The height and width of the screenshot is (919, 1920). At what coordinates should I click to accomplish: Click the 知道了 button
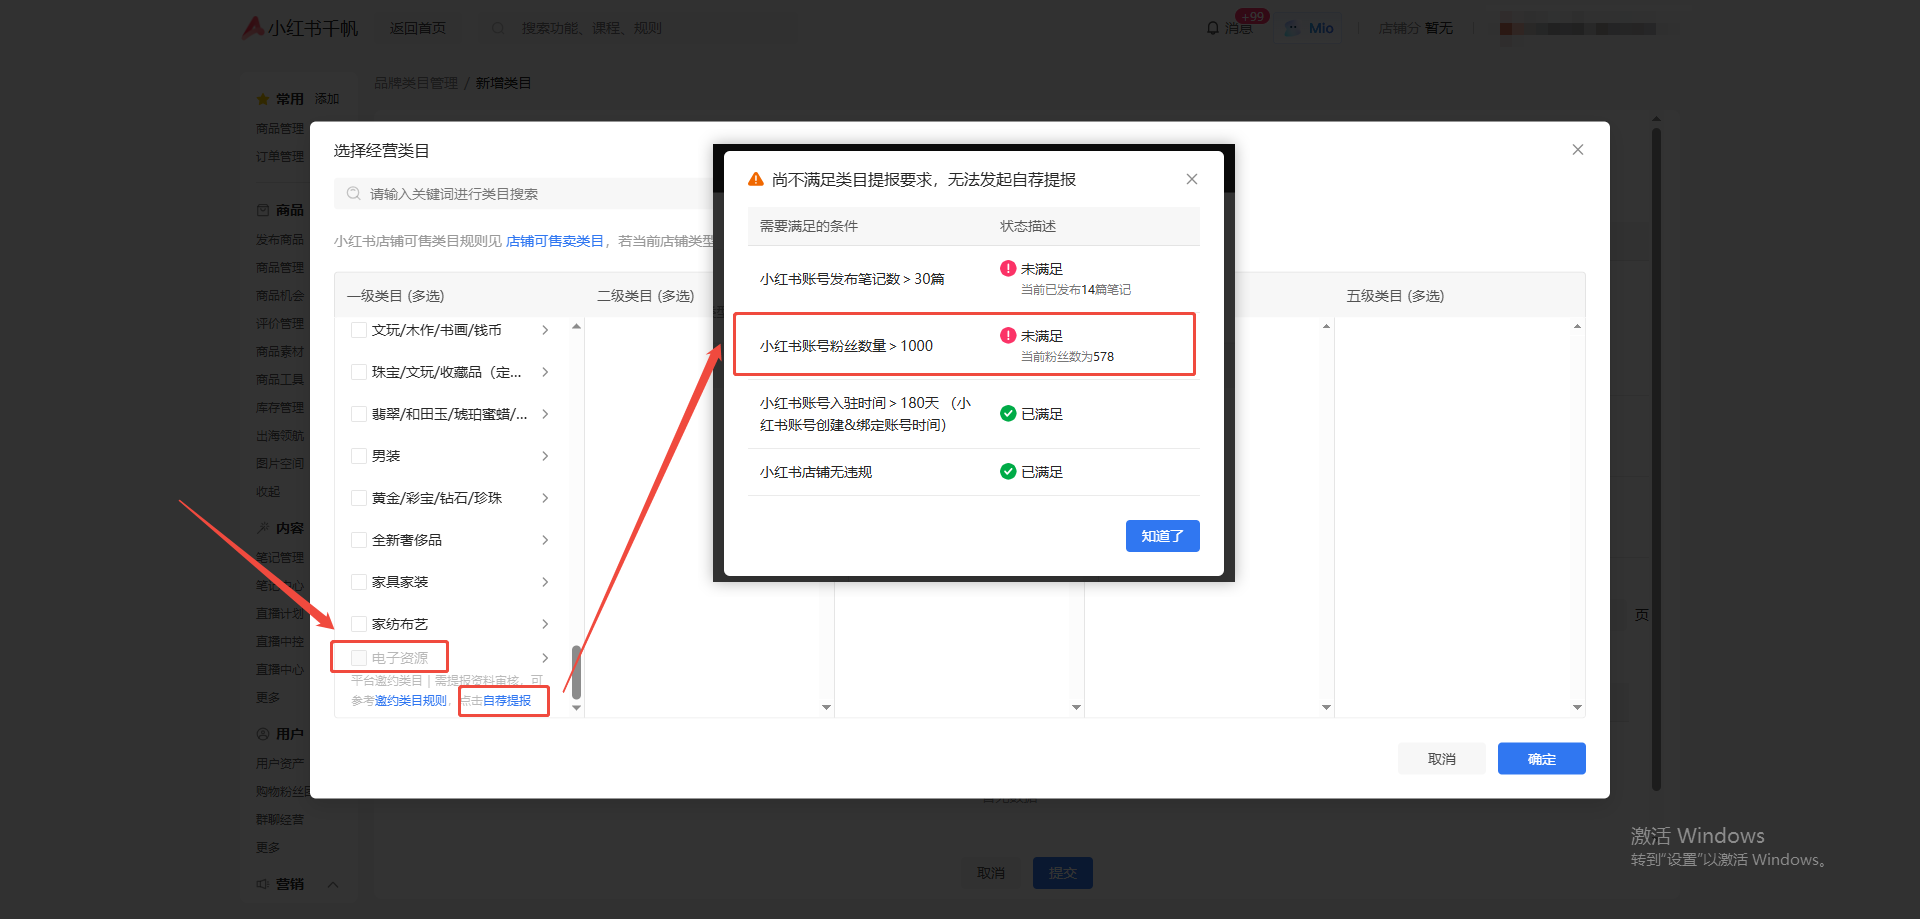(x=1162, y=536)
